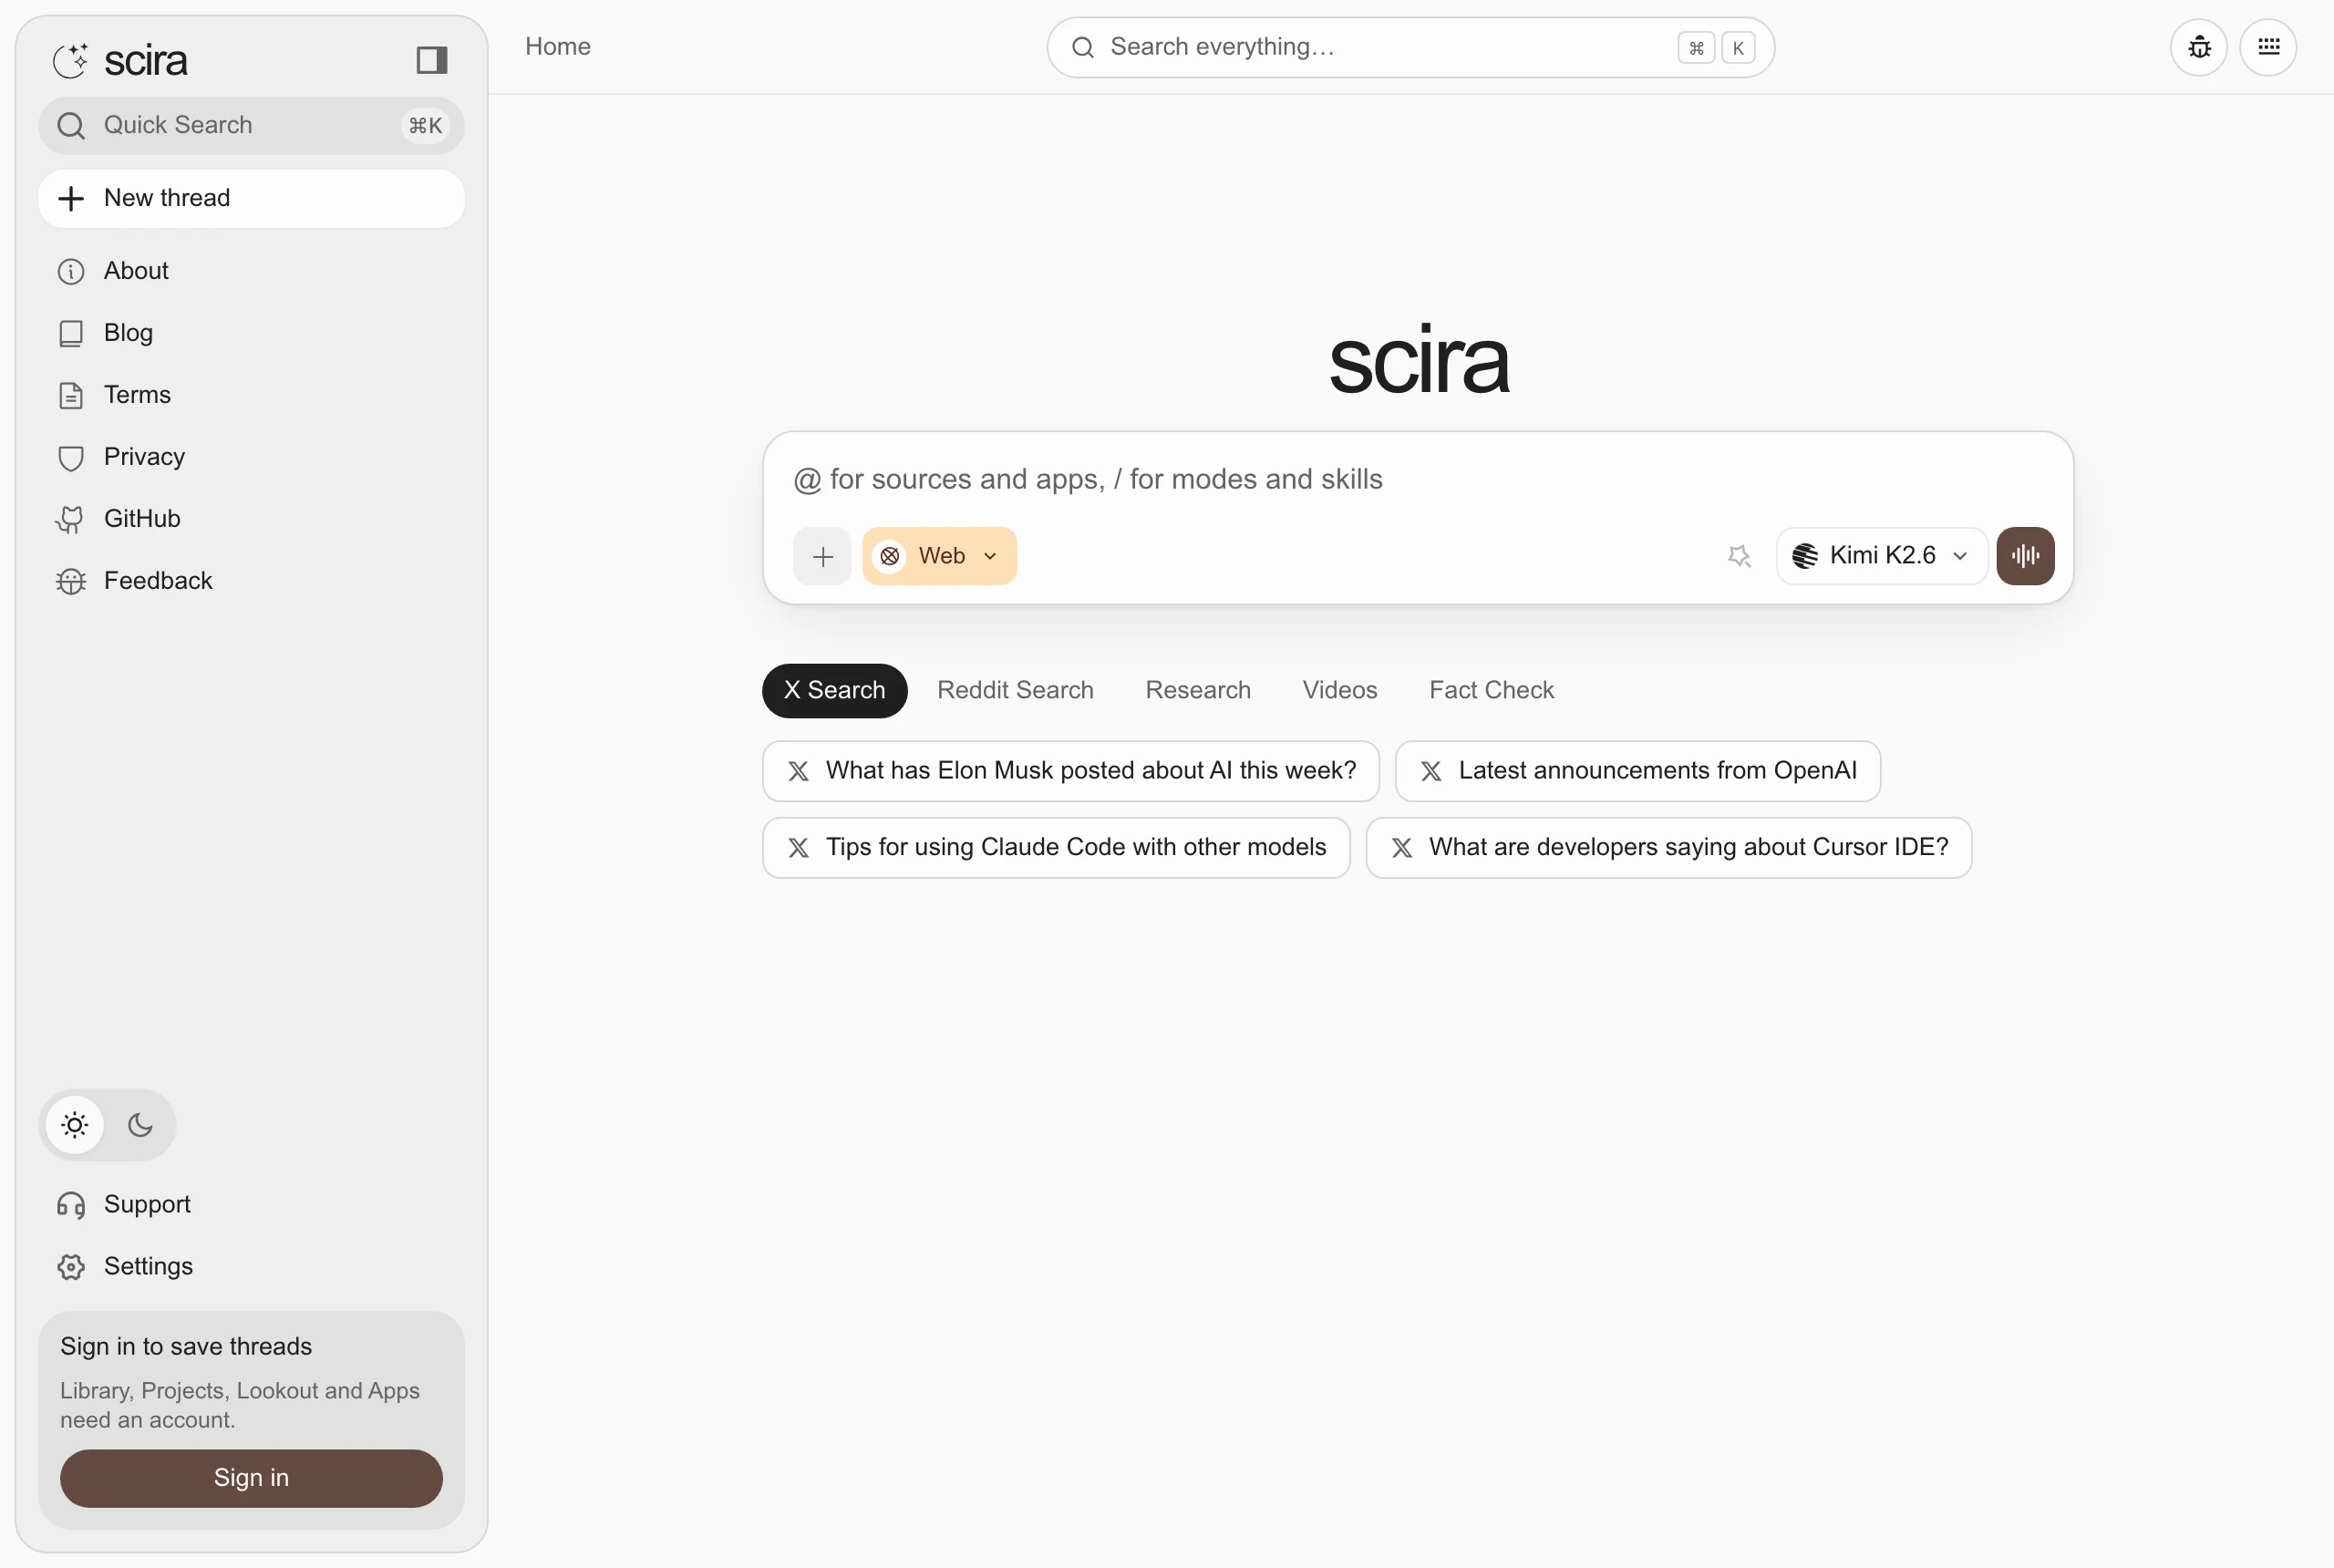Choose Elon Musk AI posts suggestion
Viewport: 2334px width, 1568px height.
(x=1070, y=771)
